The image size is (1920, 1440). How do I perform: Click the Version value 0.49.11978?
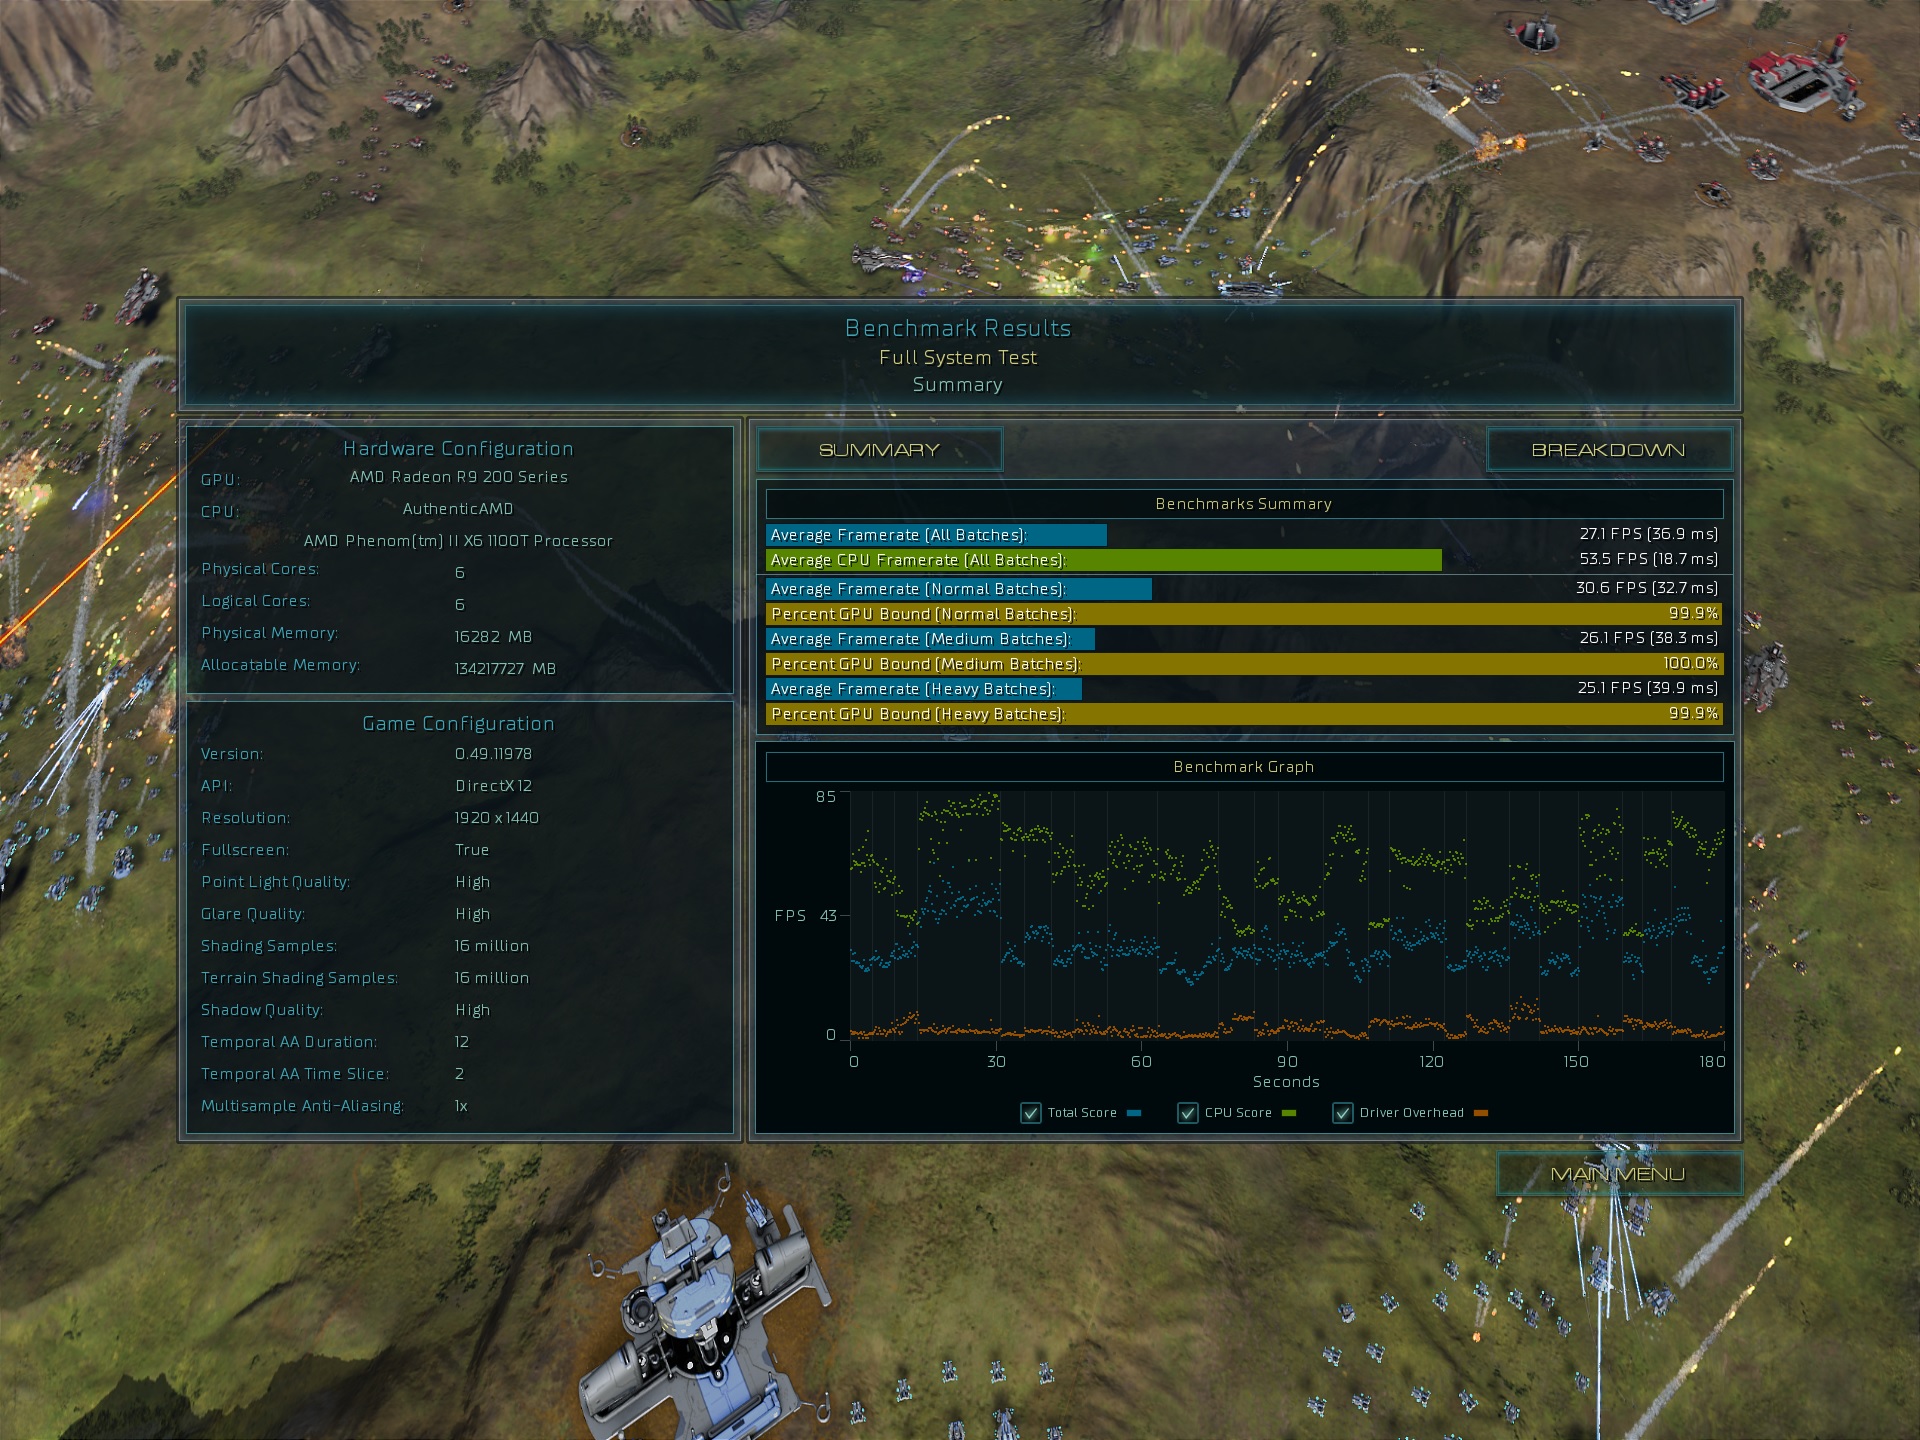(x=493, y=754)
